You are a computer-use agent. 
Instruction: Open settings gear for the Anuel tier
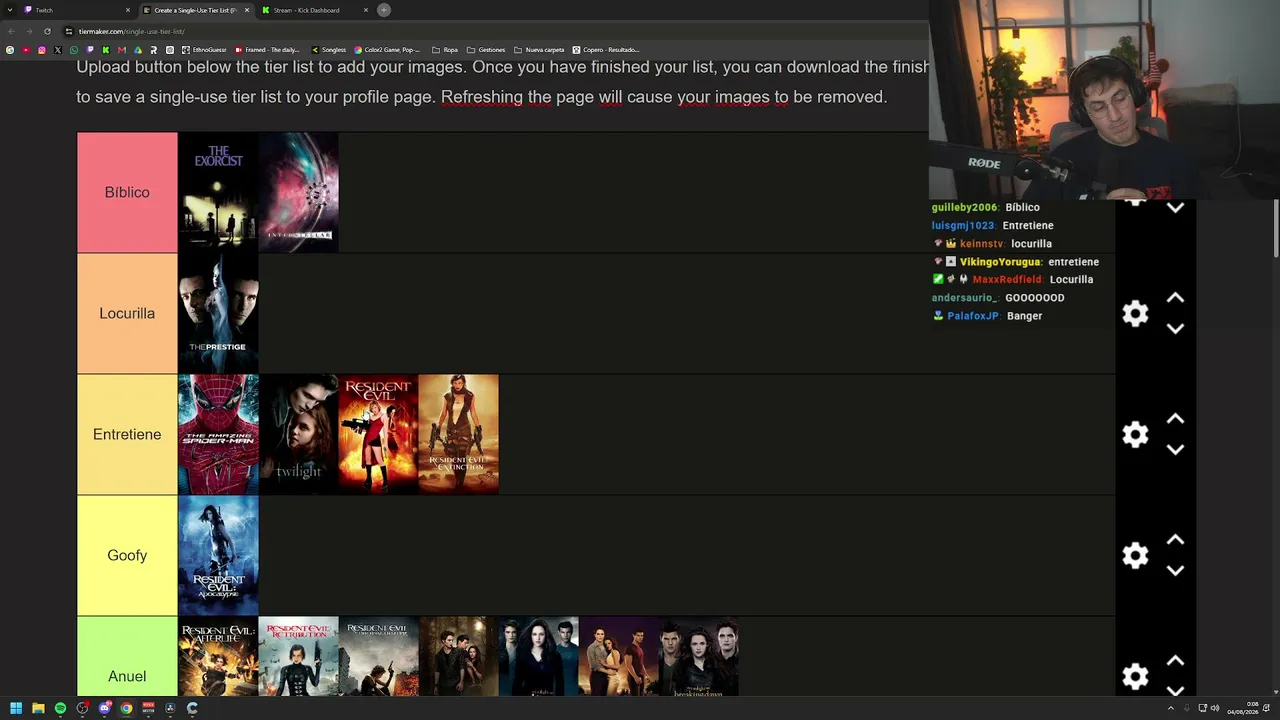tap(1135, 677)
